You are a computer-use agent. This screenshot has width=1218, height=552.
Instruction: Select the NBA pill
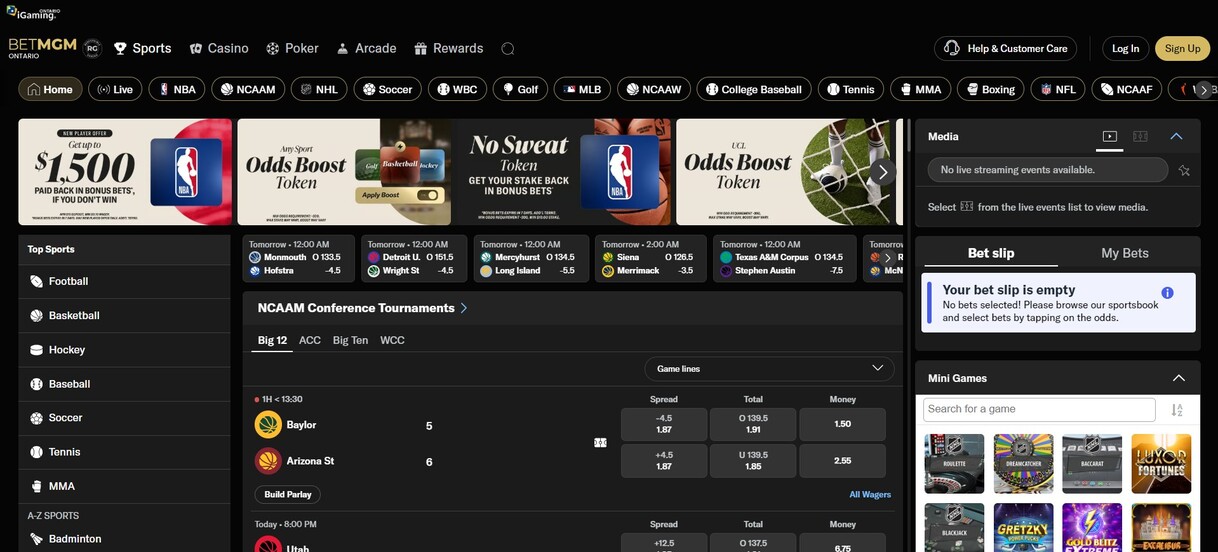177,89
